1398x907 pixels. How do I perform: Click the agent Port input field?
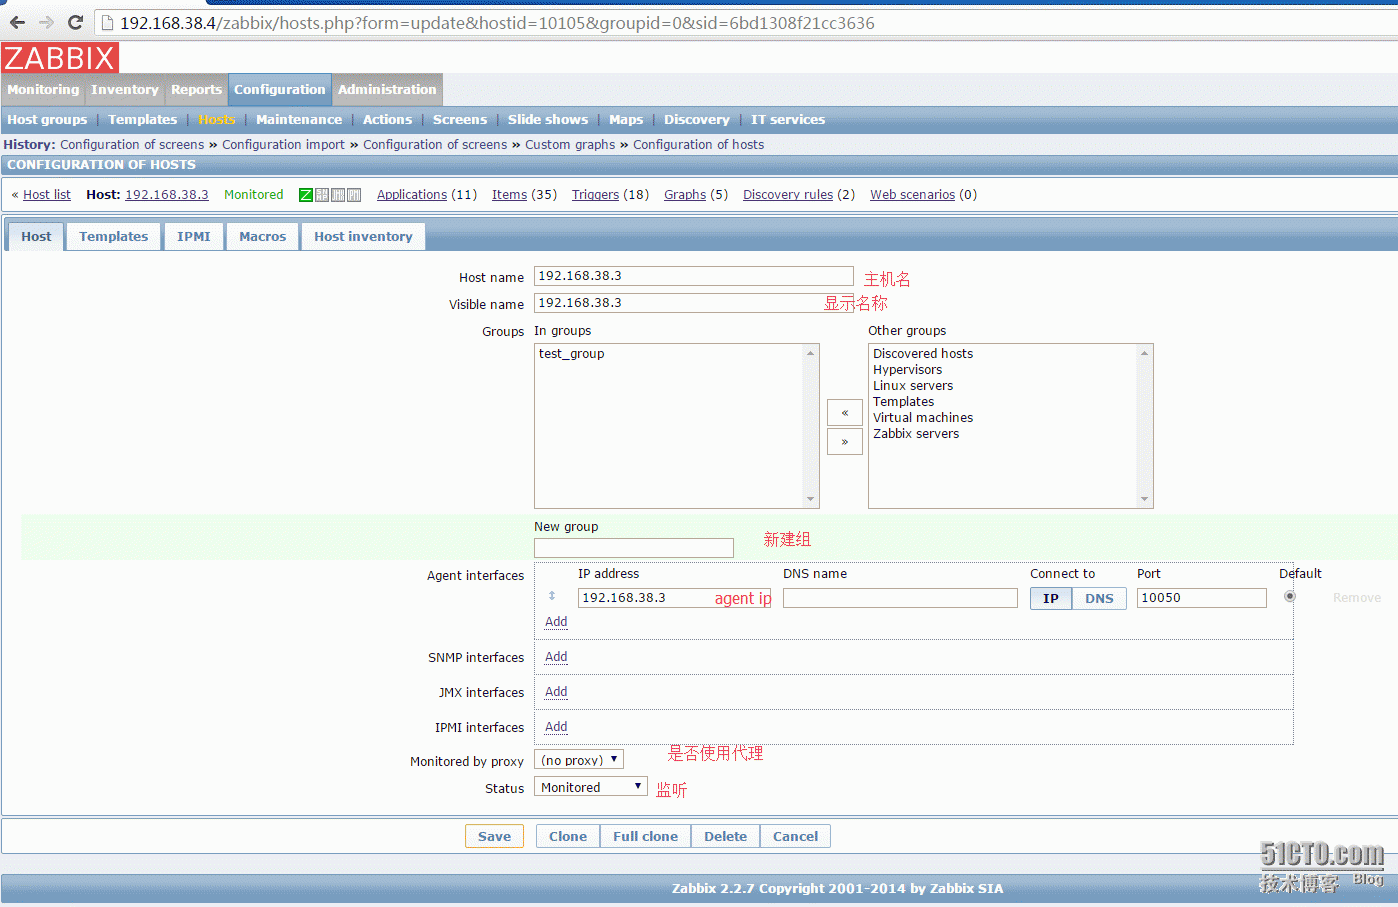pyautogui.click(x=1202, y=598)
